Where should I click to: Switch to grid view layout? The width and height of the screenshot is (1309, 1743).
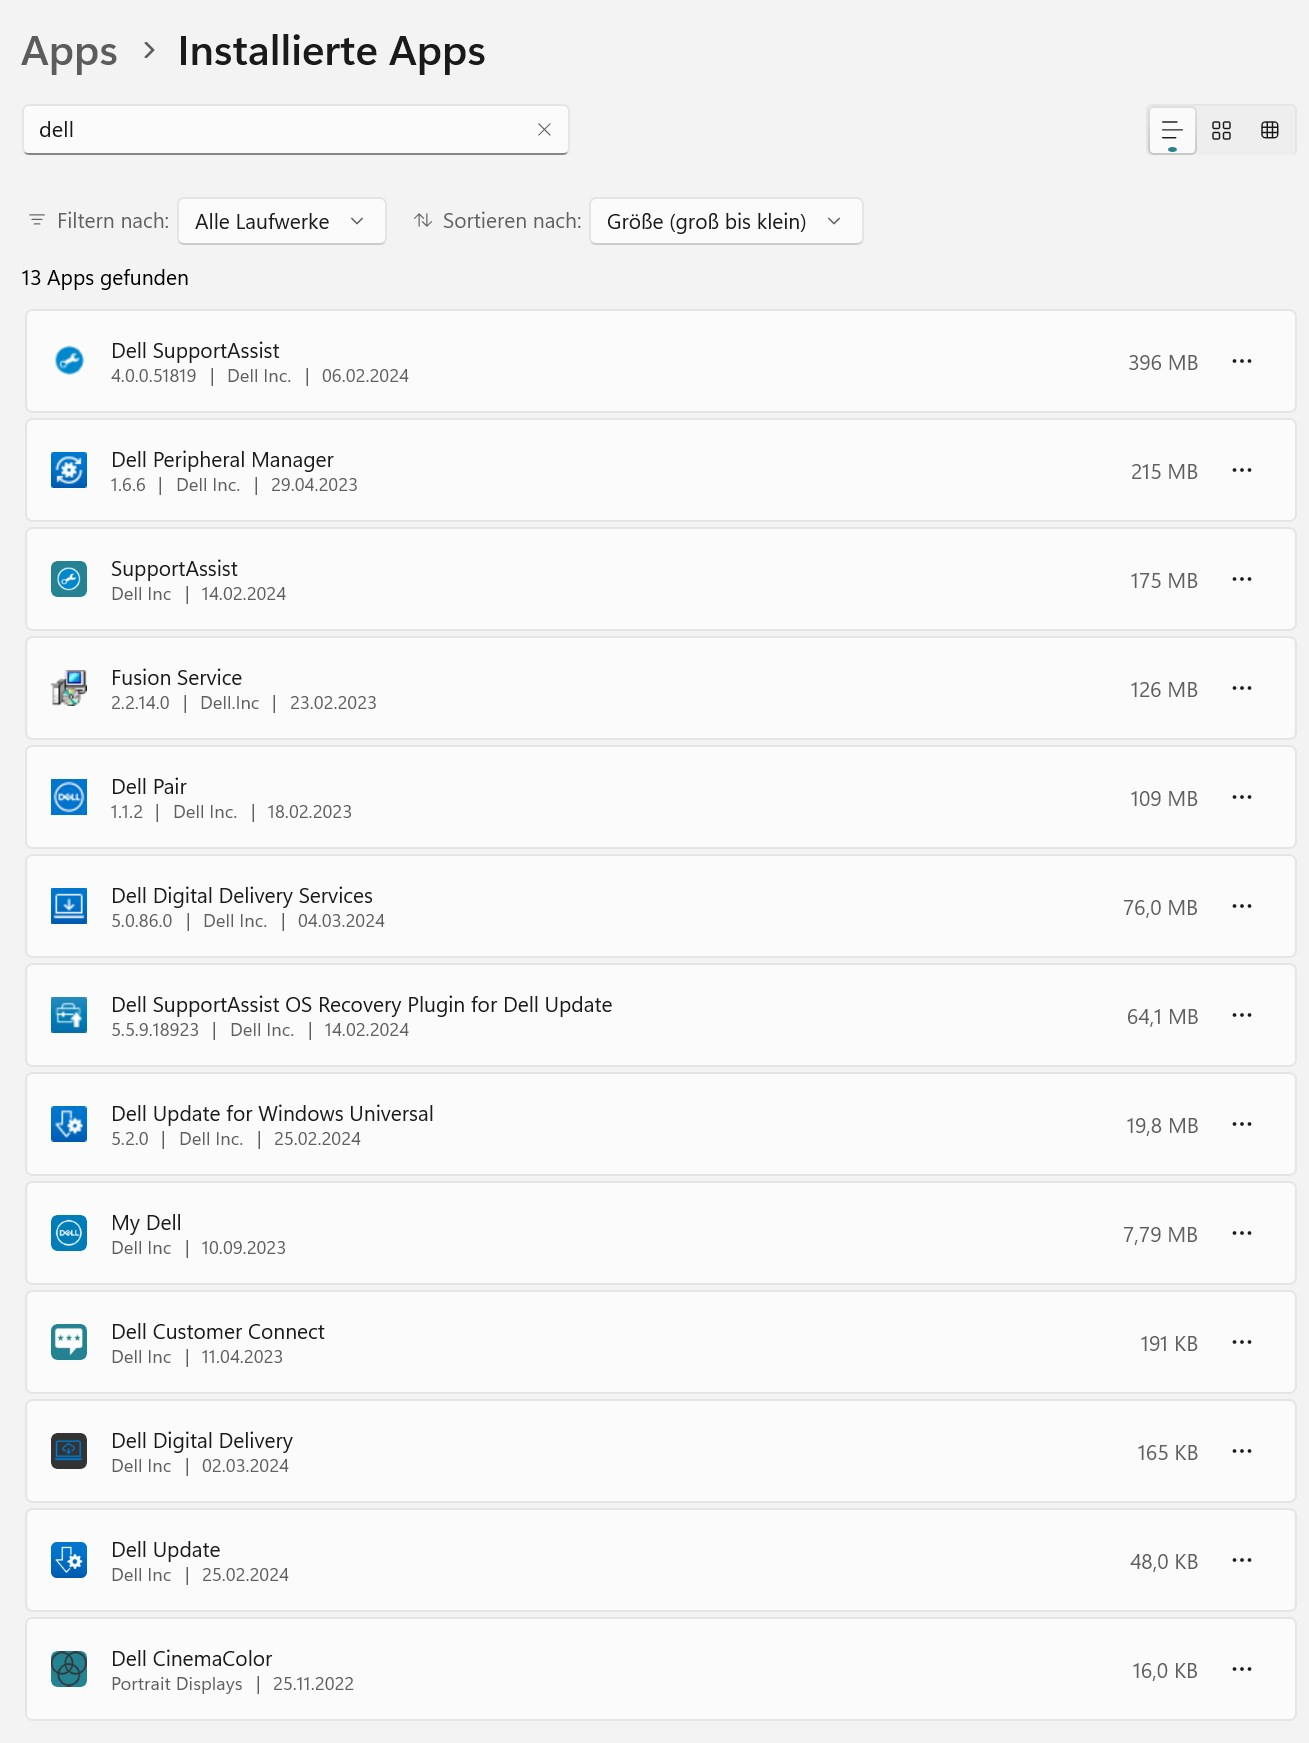pos(1221,131)
